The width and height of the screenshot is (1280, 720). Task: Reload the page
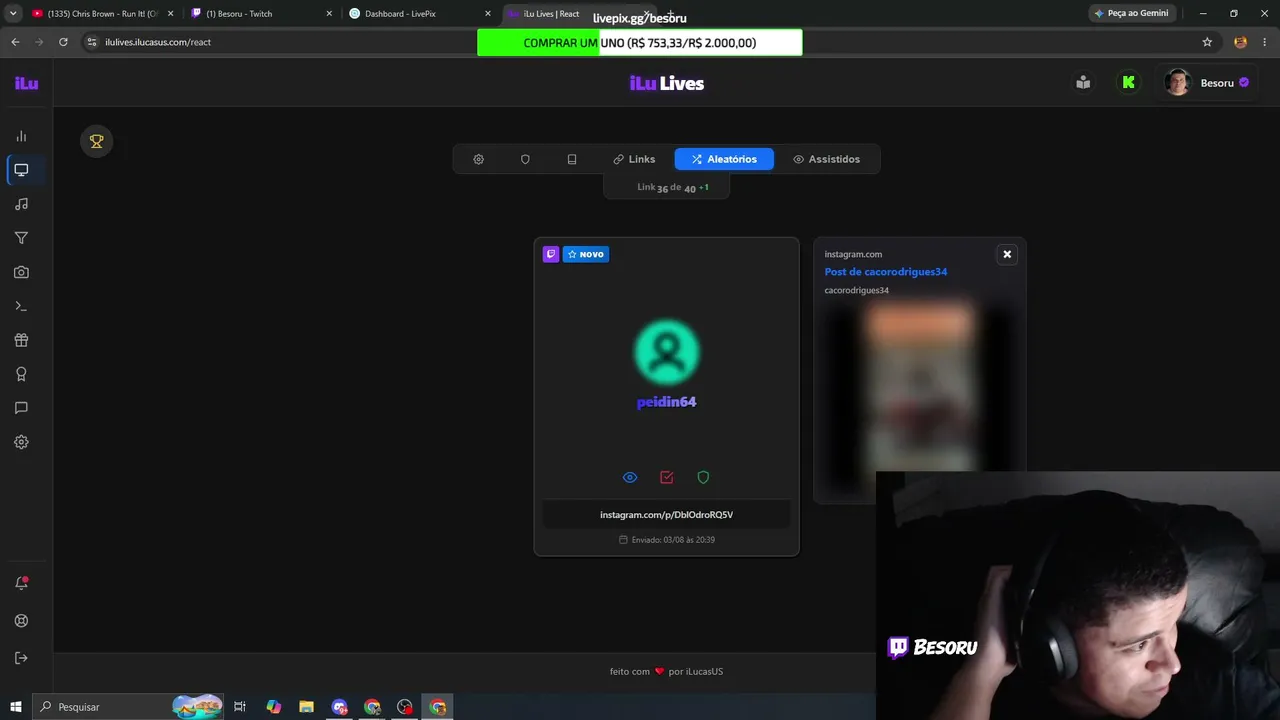pyautogui.click(x=63, y=42)
